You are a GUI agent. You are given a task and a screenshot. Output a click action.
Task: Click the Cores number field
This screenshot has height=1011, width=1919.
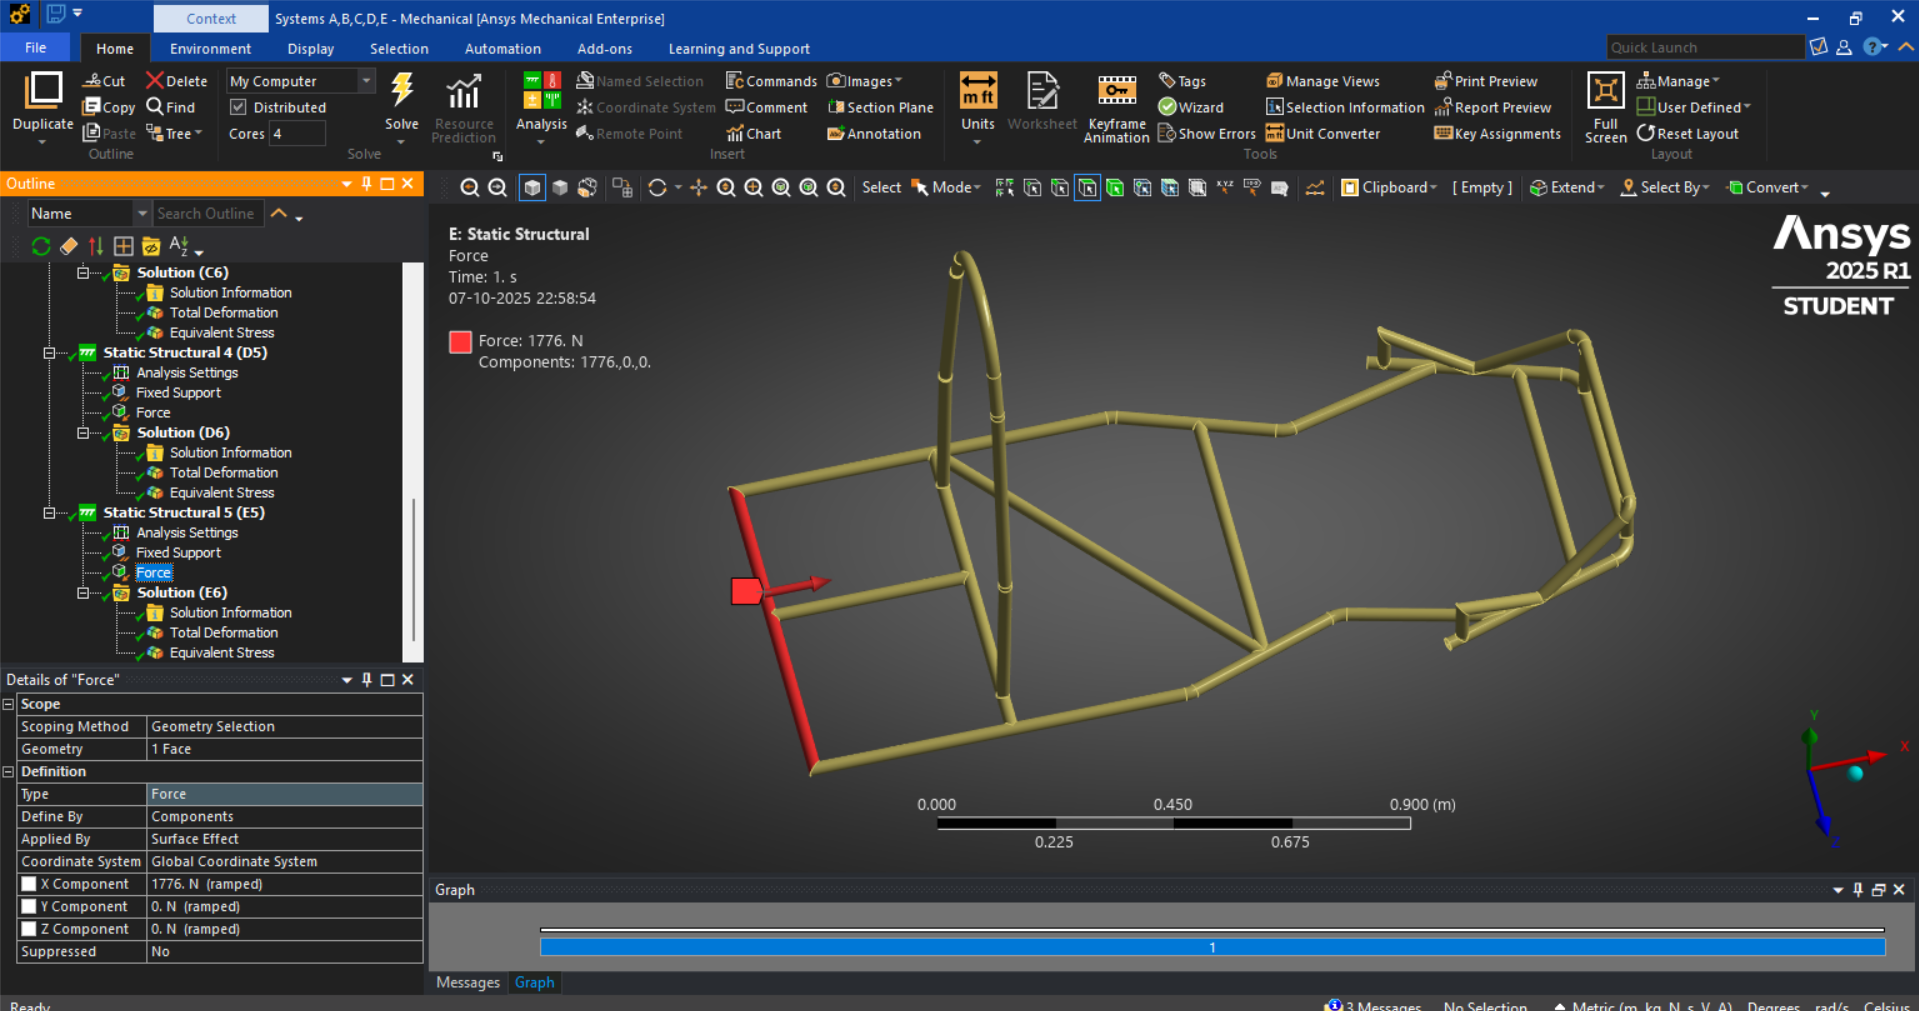click(x=297, y=133)
